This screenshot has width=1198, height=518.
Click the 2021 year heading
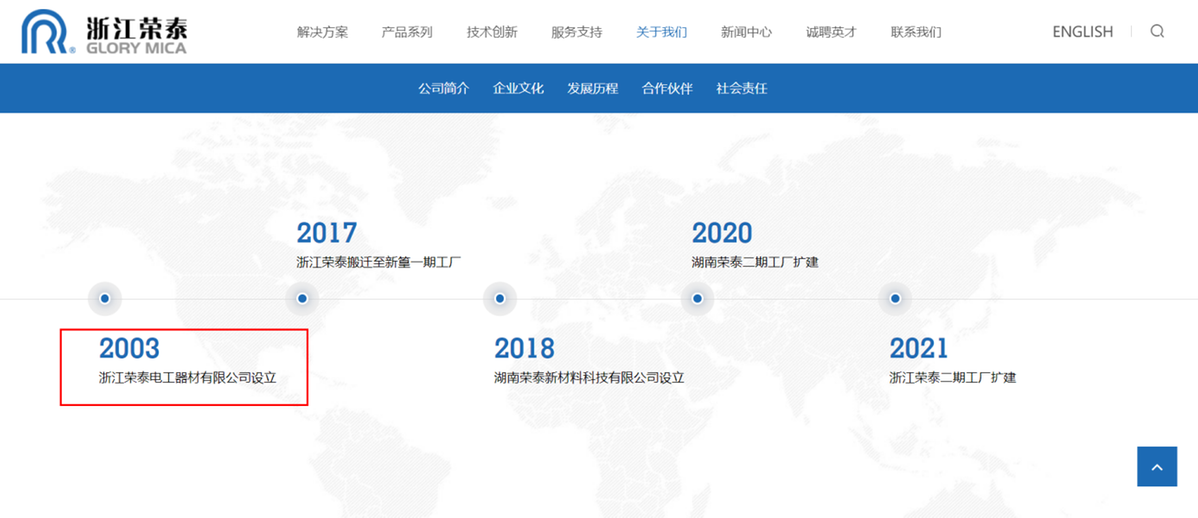point(919,348)
